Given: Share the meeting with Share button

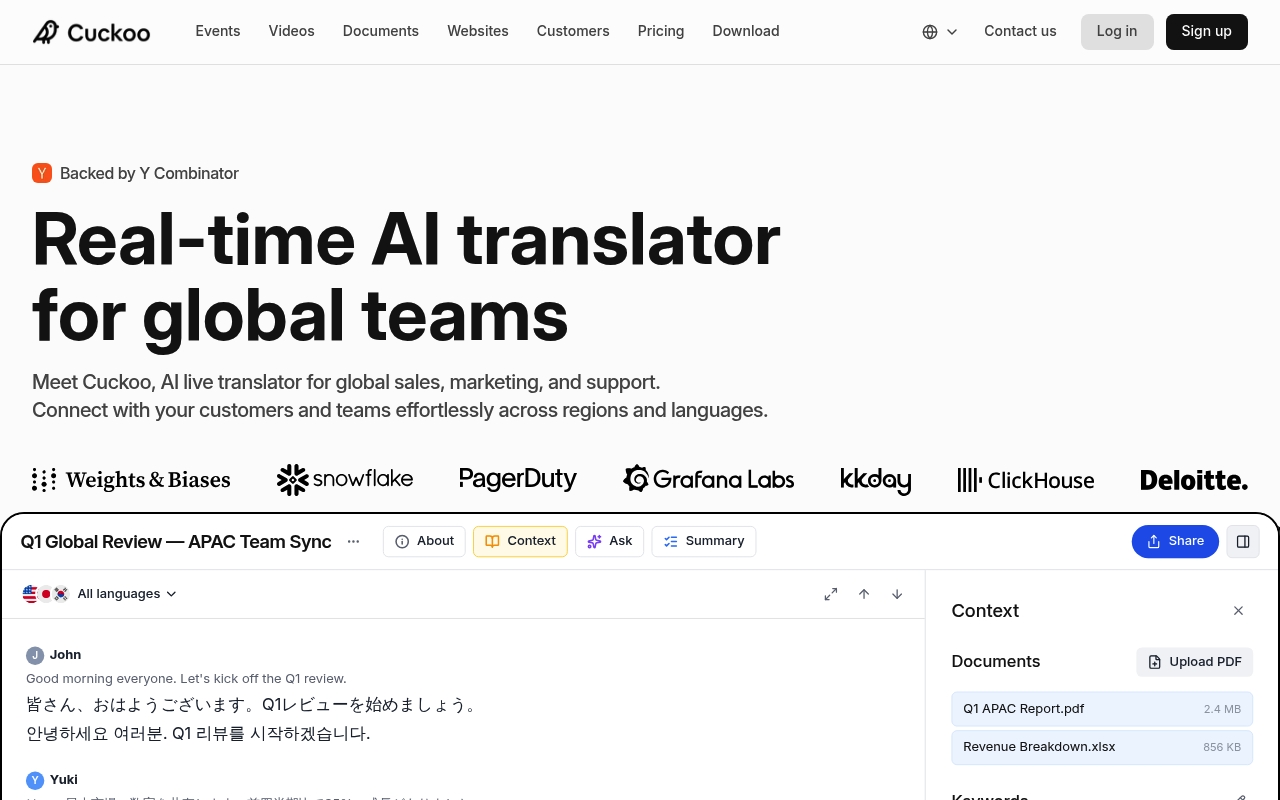Looking at the screenshot, I should [x=1175, y=541].
